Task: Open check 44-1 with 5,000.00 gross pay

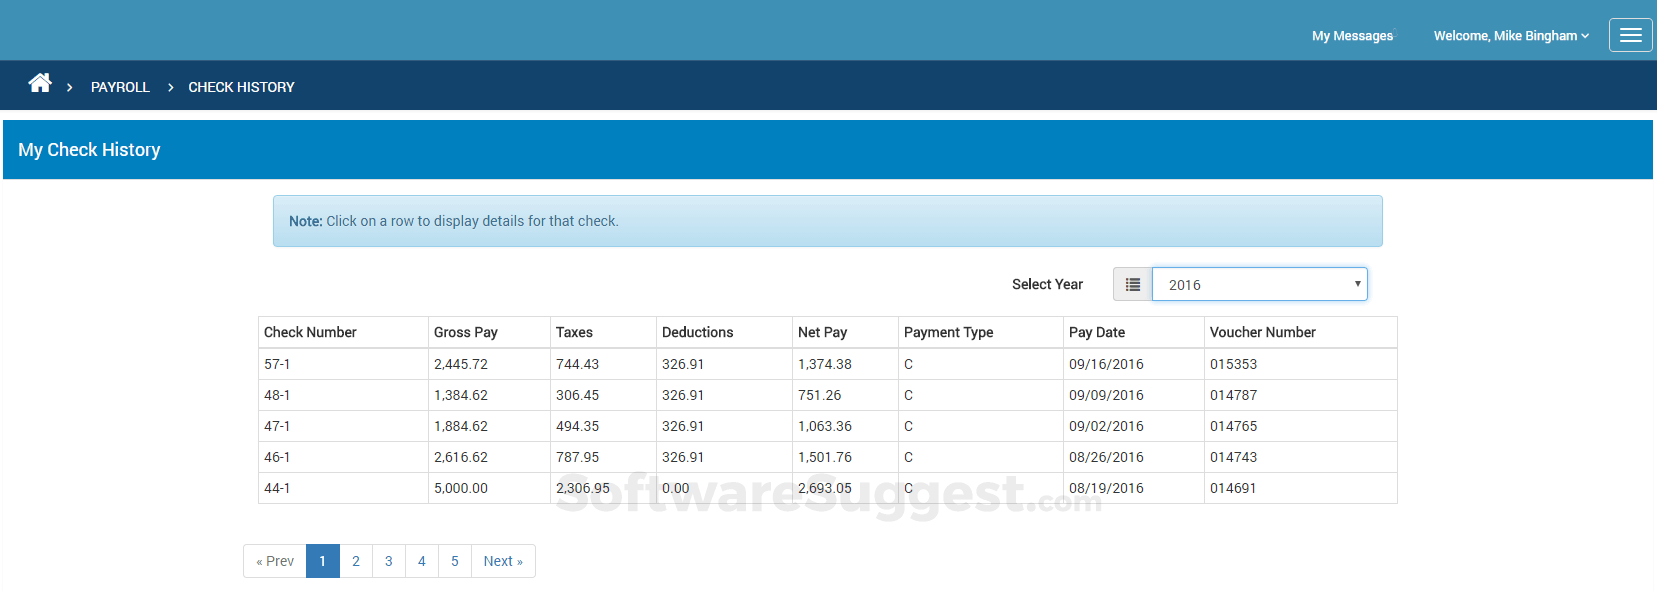Action: point(277,488)
